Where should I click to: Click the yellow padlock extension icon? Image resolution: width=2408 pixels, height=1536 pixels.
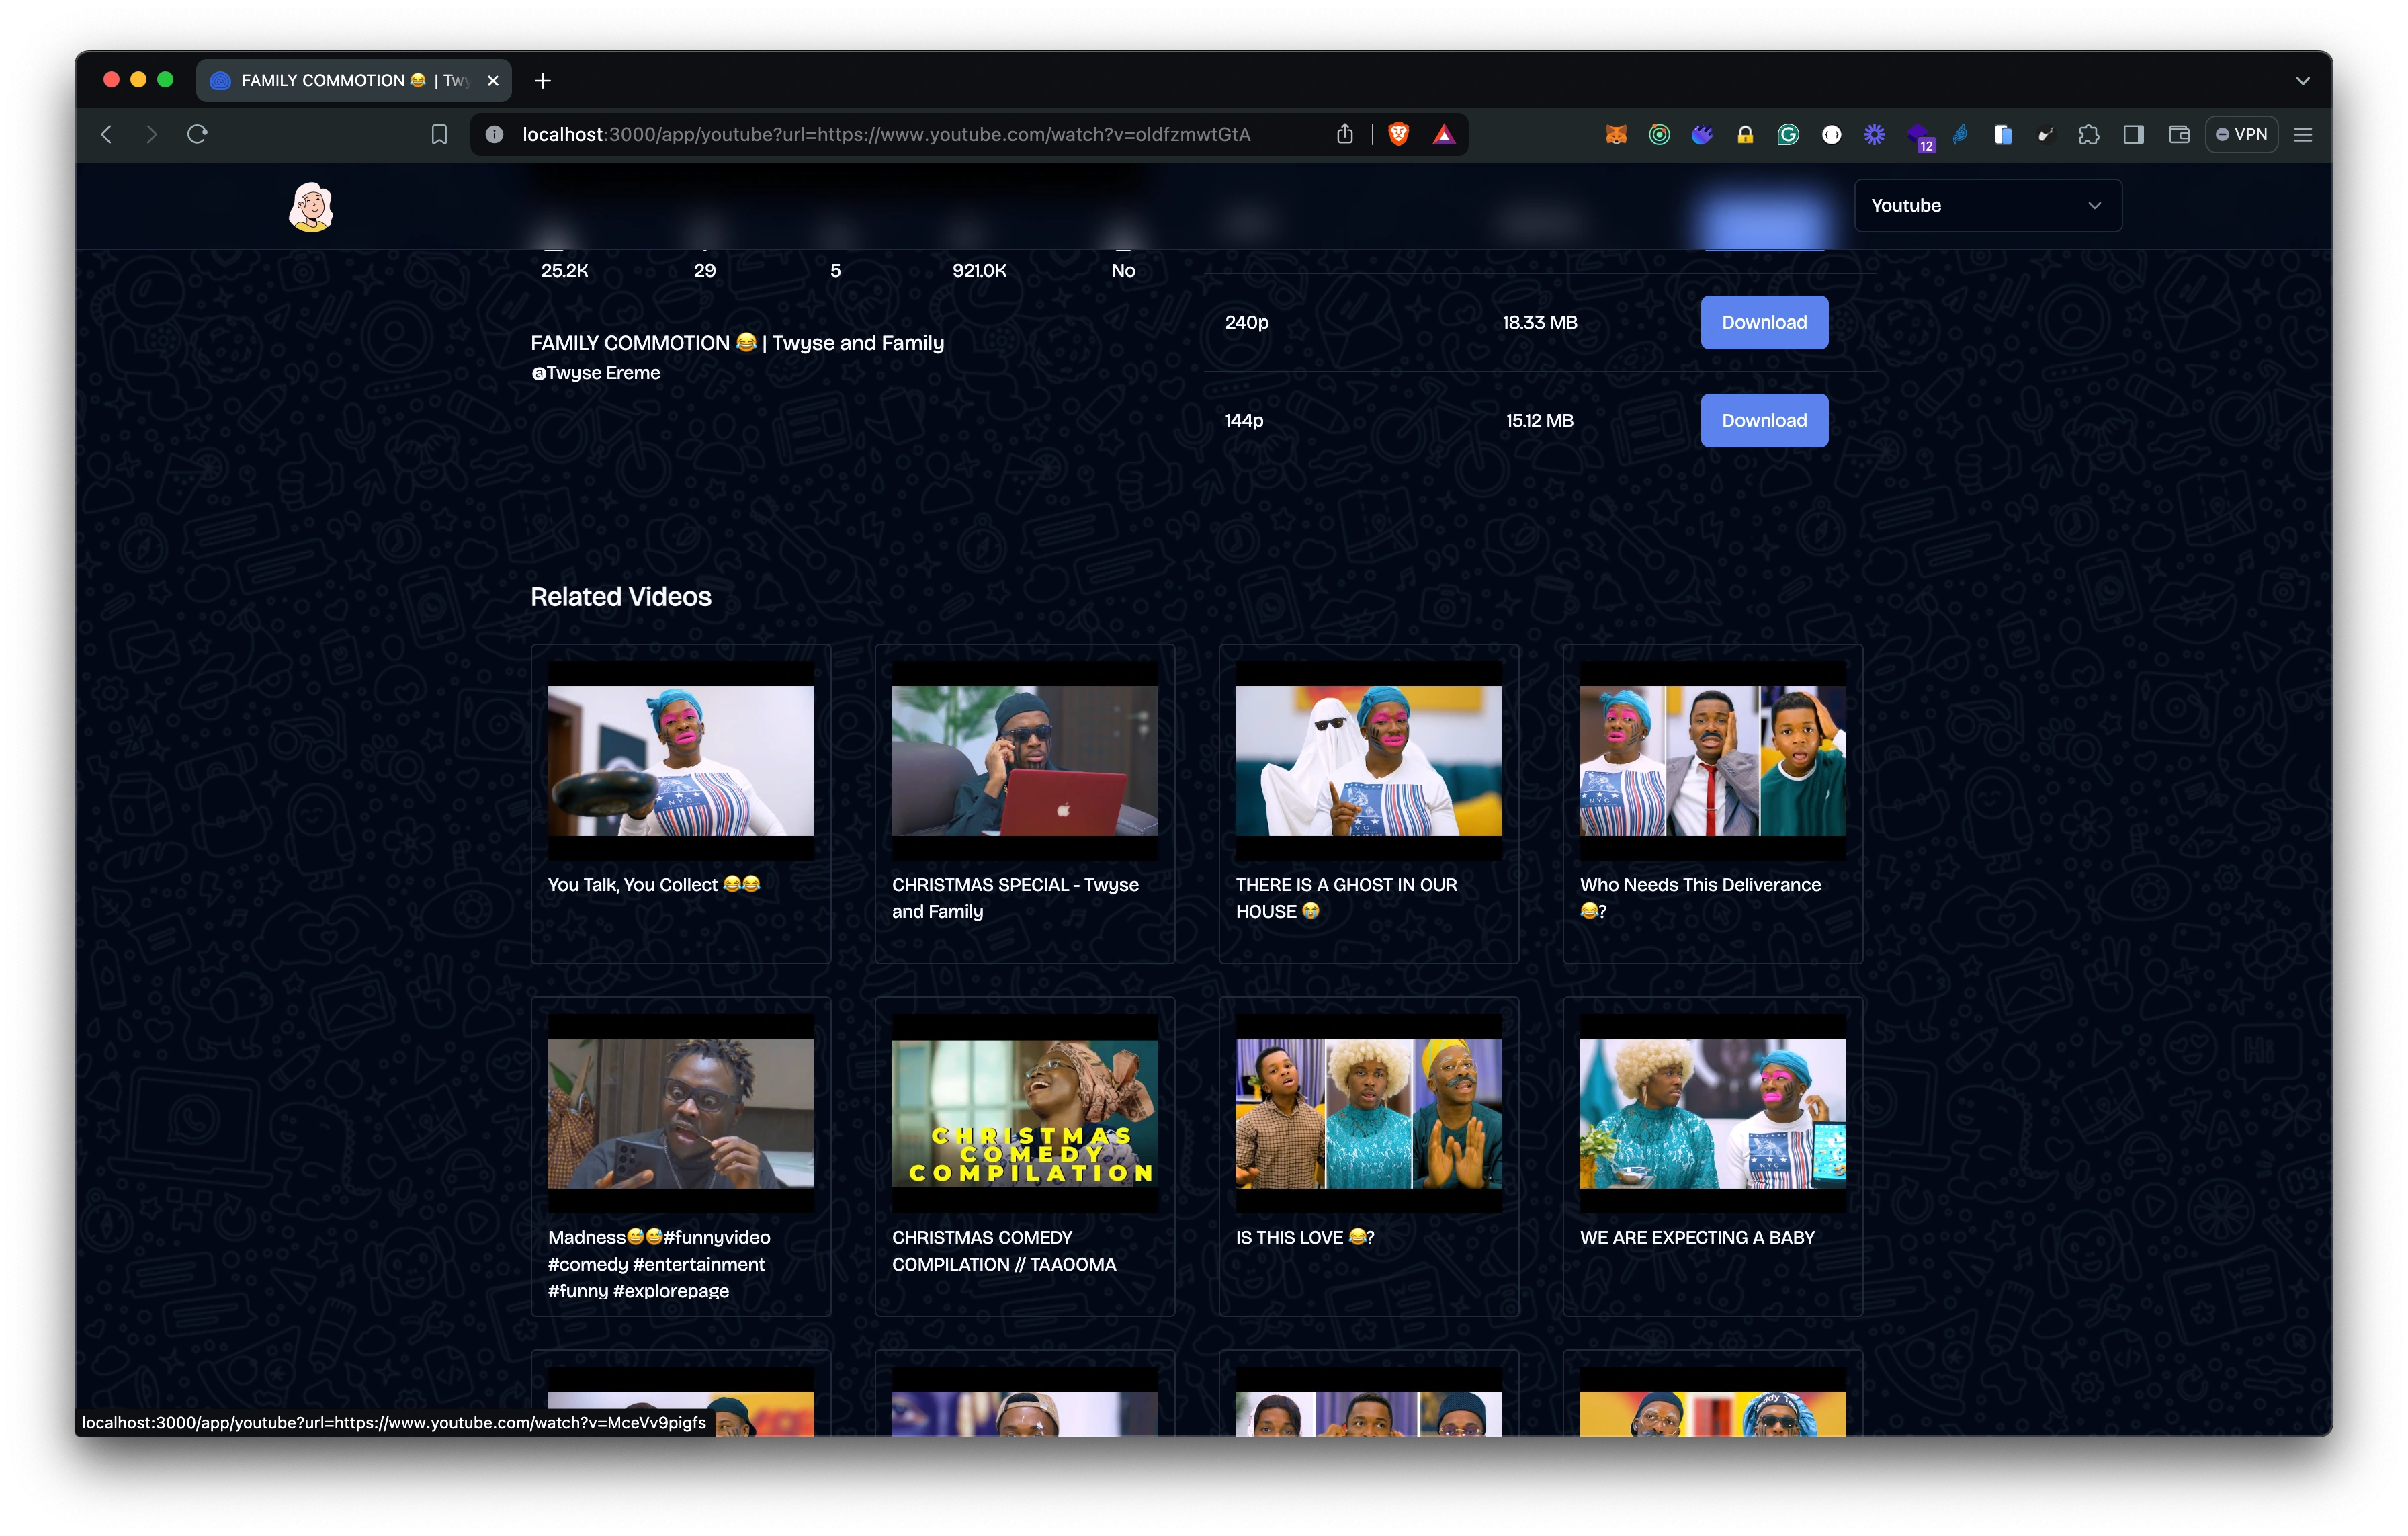[x=1745, y=135]
